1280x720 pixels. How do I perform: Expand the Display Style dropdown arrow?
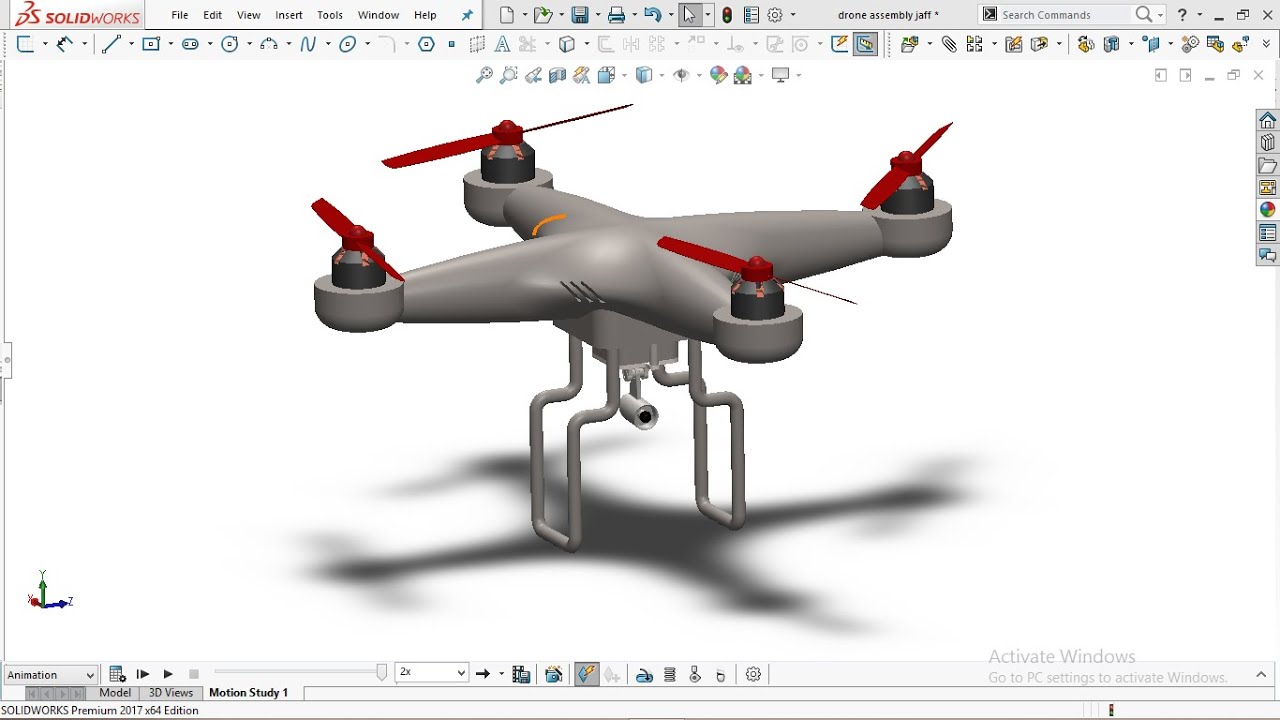pyautogui.click(x=661, y=75)
